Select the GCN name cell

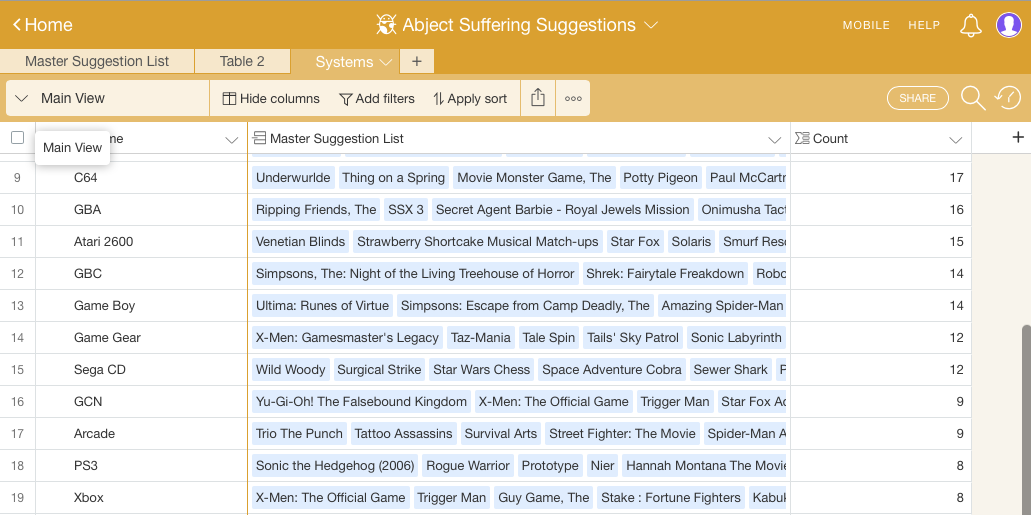coord(141,402)
